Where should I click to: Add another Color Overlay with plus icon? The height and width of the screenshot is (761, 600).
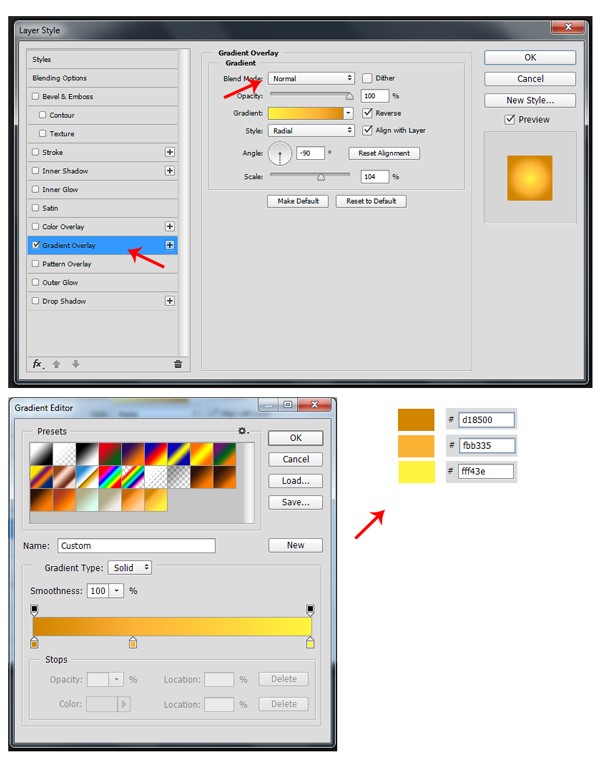tap(169, 227)
